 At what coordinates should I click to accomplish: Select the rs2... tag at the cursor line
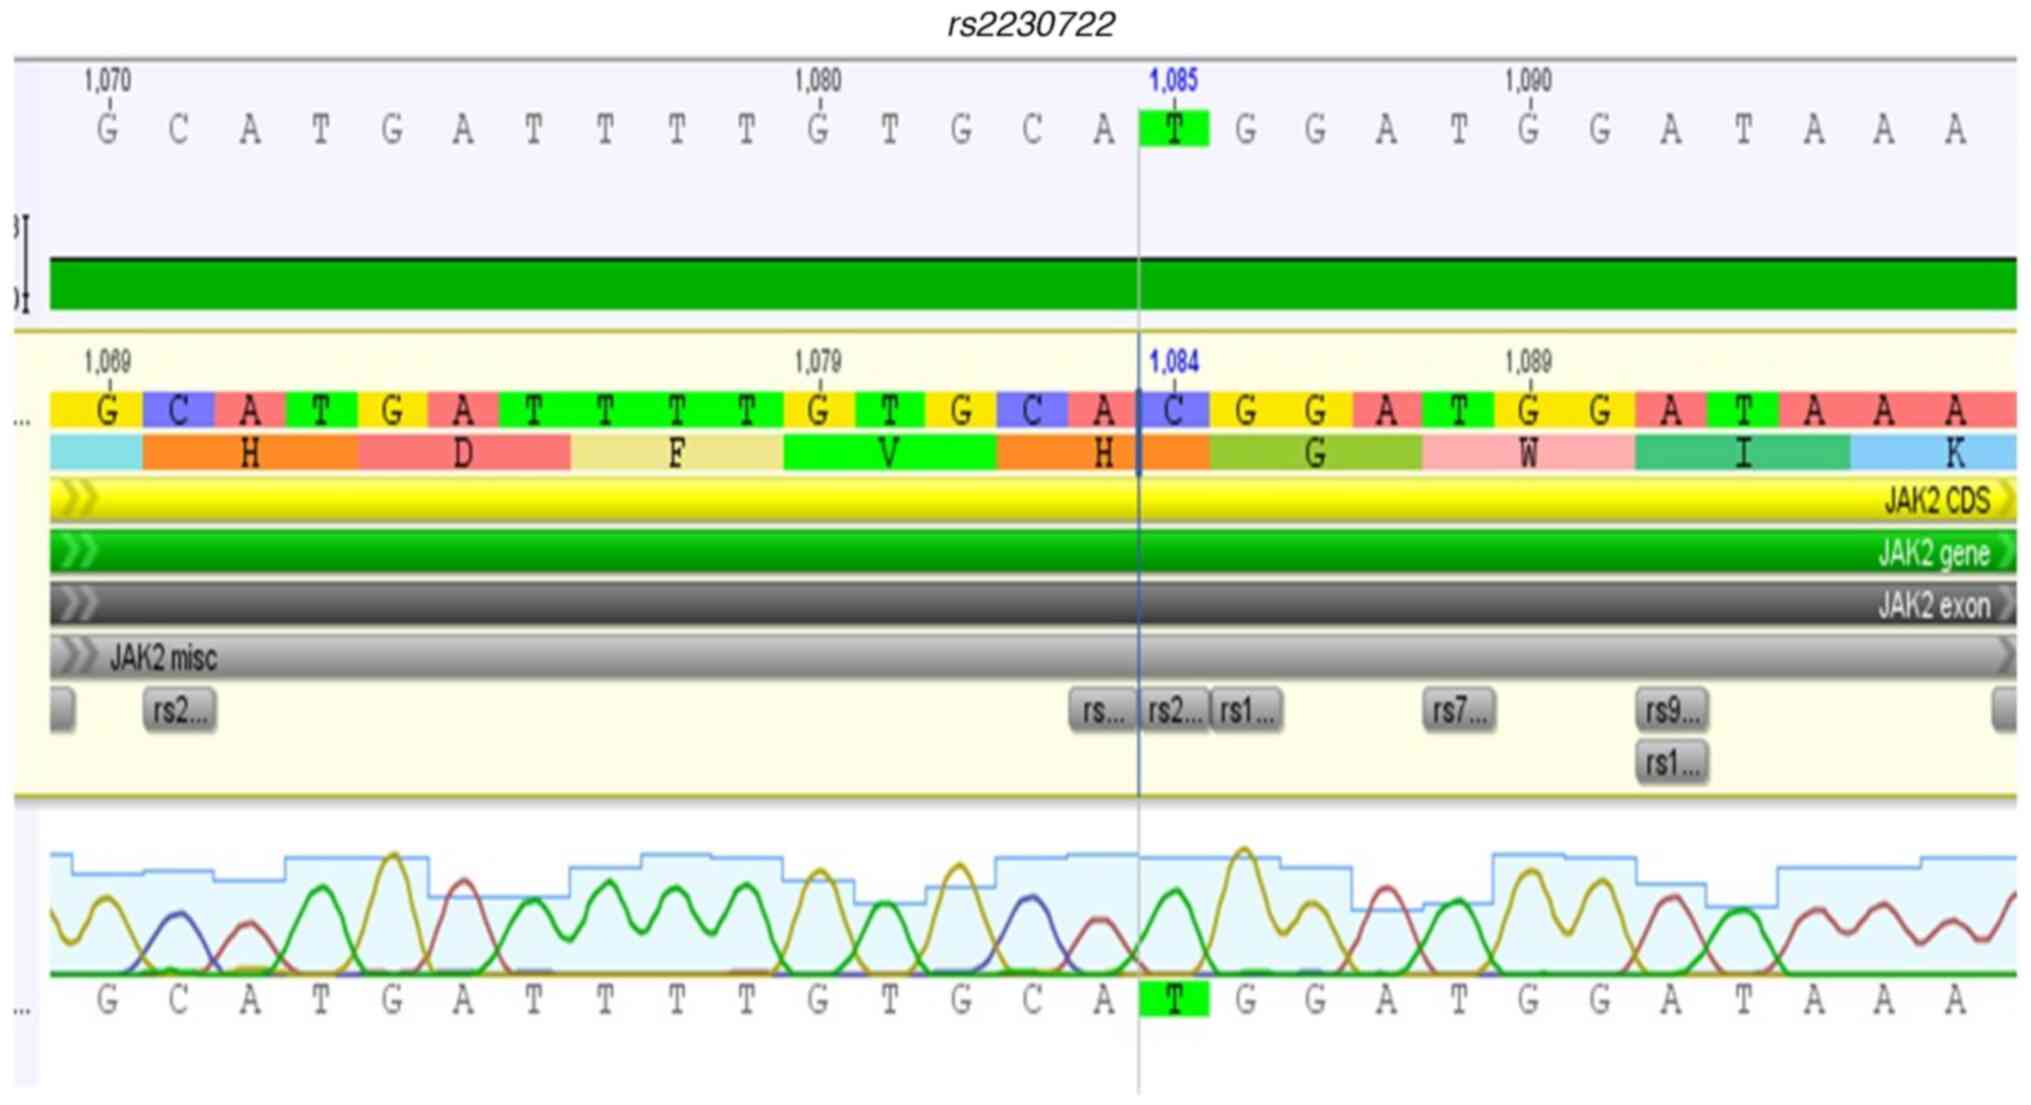pos(1174,710)
